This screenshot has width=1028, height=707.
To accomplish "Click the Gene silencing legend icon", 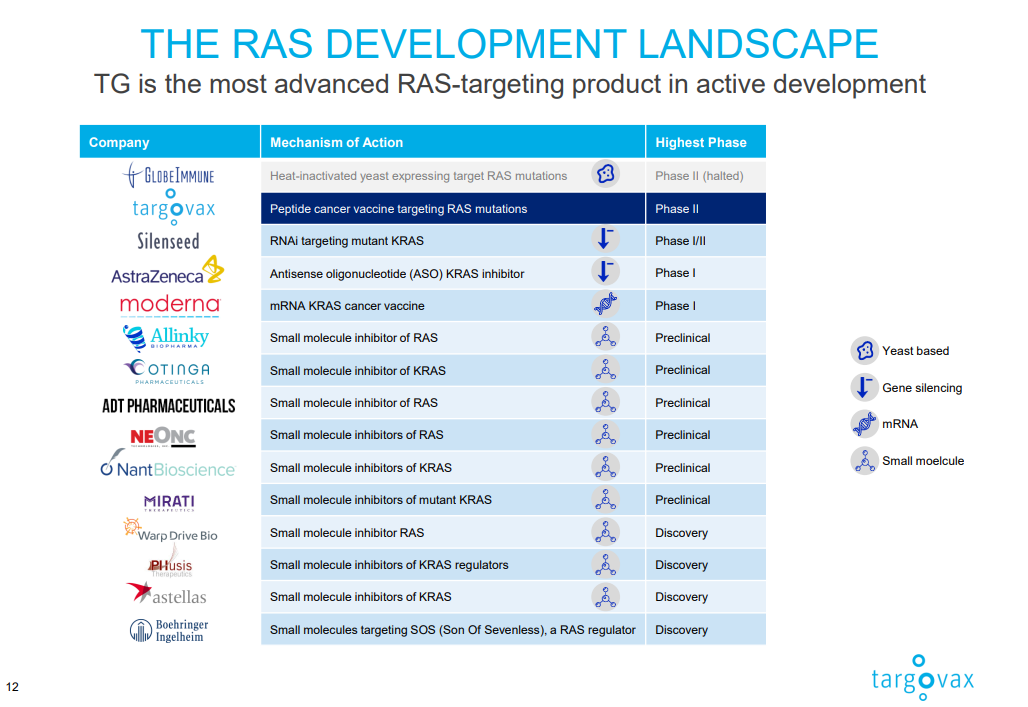I will coord(865,388).
